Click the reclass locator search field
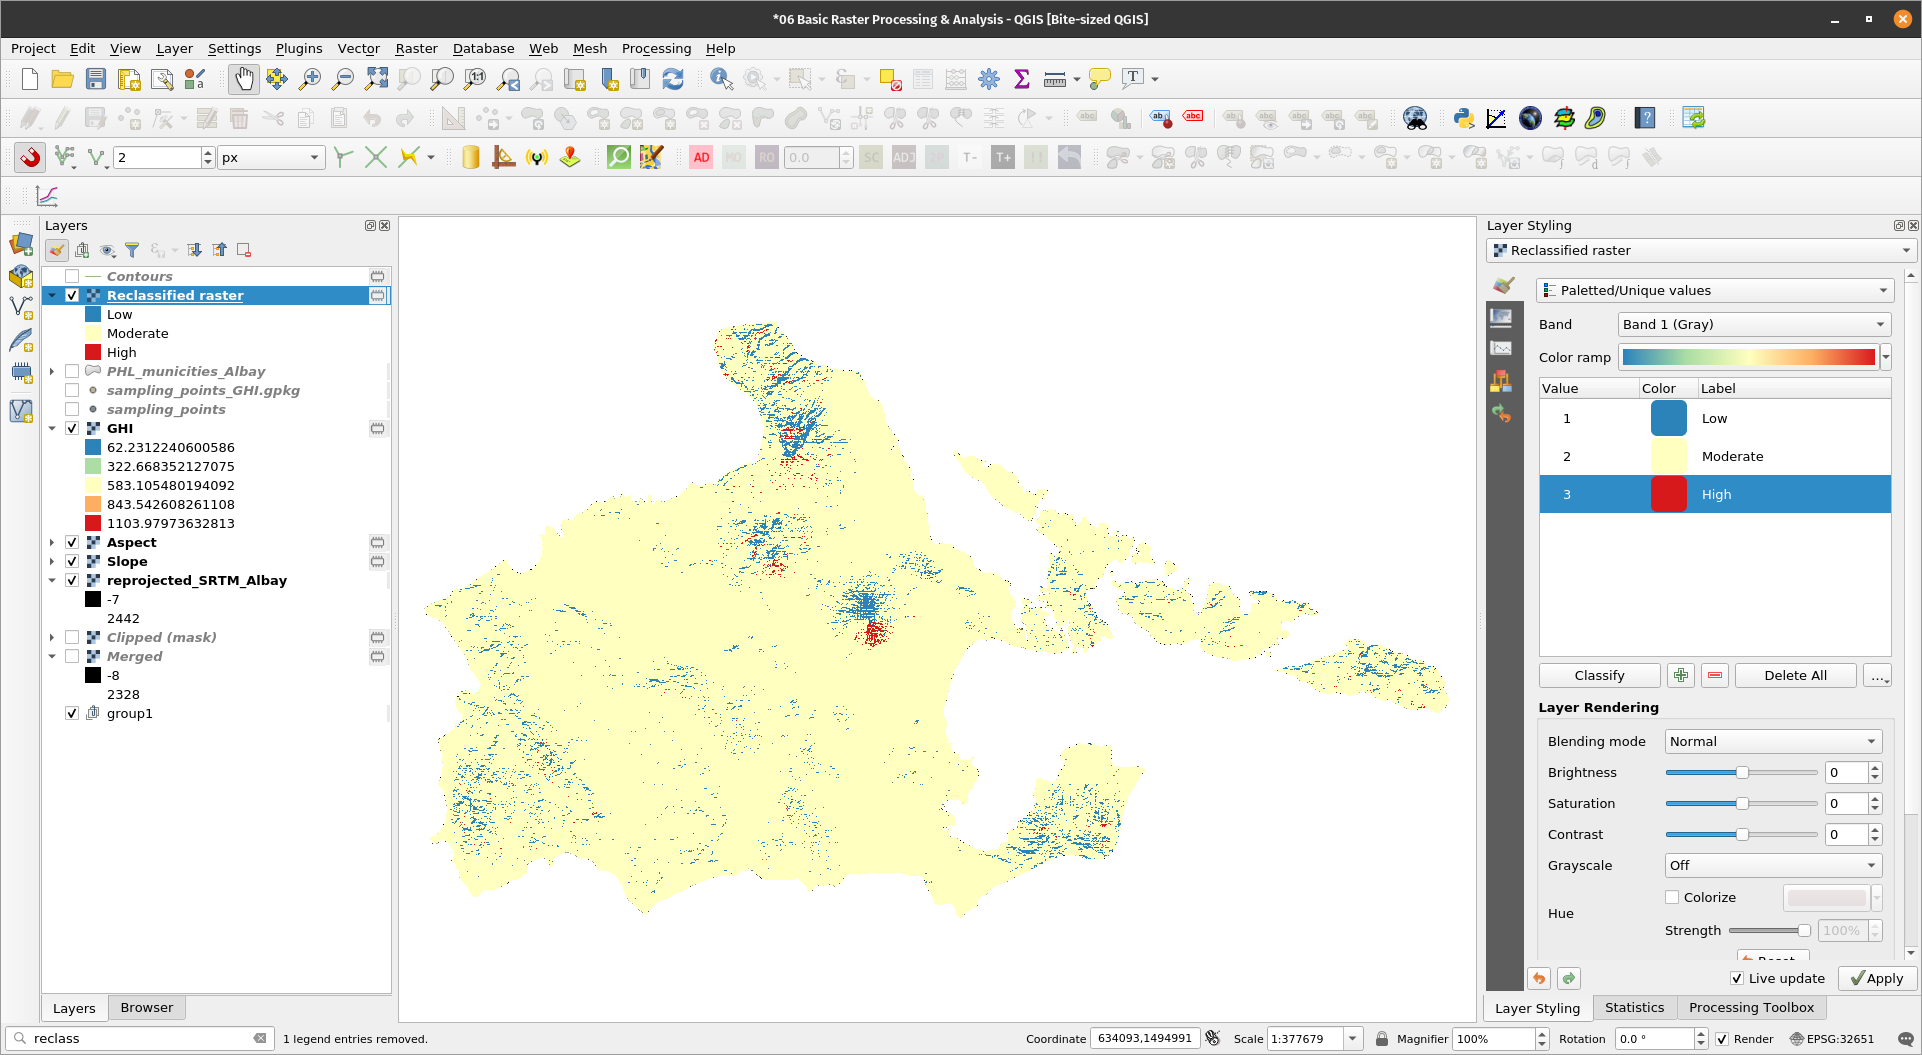Image resolution: width=1922 pixels, height=1055 pixels. 140,1039
